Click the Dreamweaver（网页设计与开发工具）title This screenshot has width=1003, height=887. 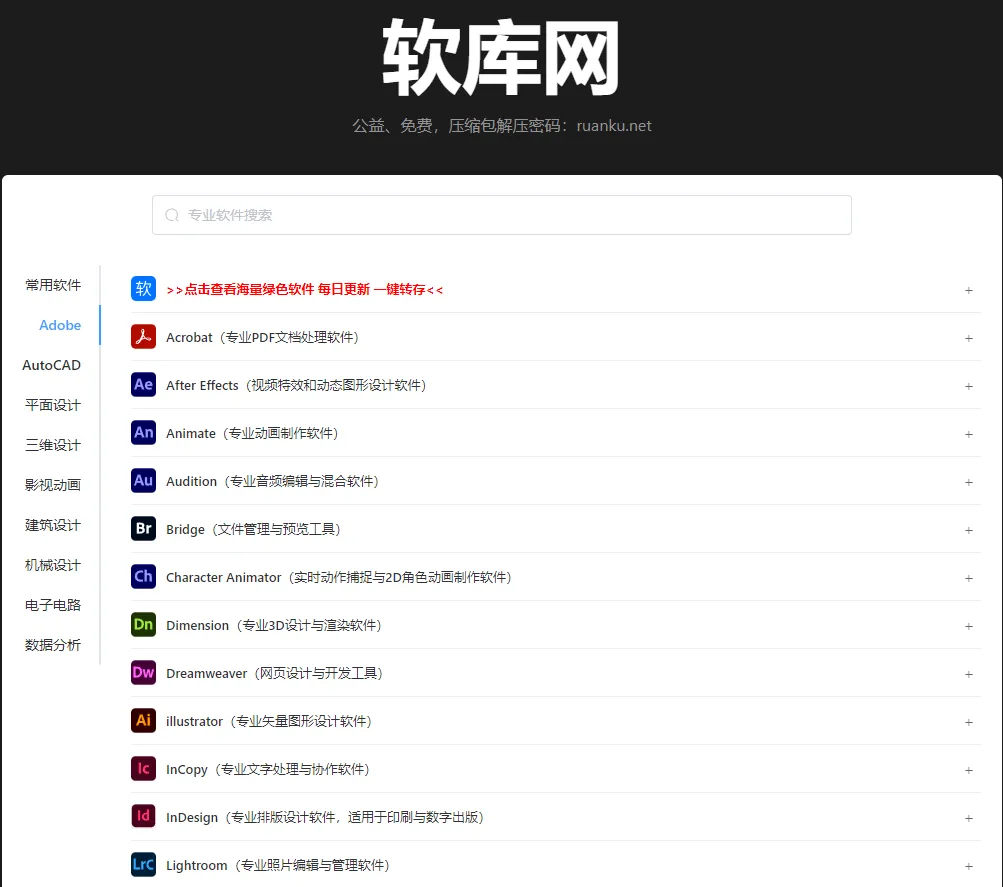274,673
